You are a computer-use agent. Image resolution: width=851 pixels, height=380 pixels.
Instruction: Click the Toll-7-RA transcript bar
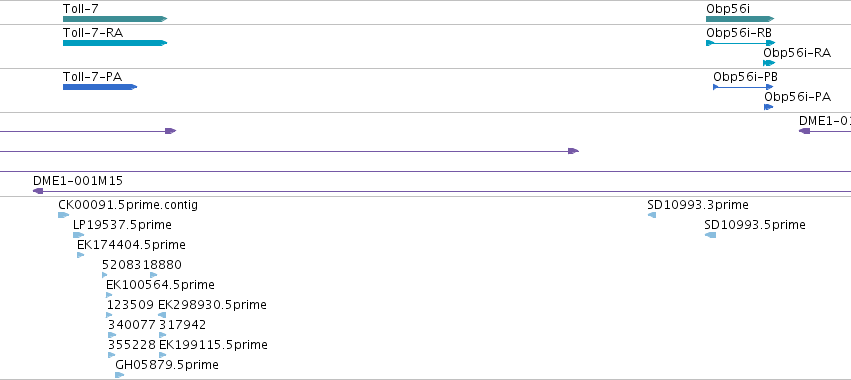[115, 43]
